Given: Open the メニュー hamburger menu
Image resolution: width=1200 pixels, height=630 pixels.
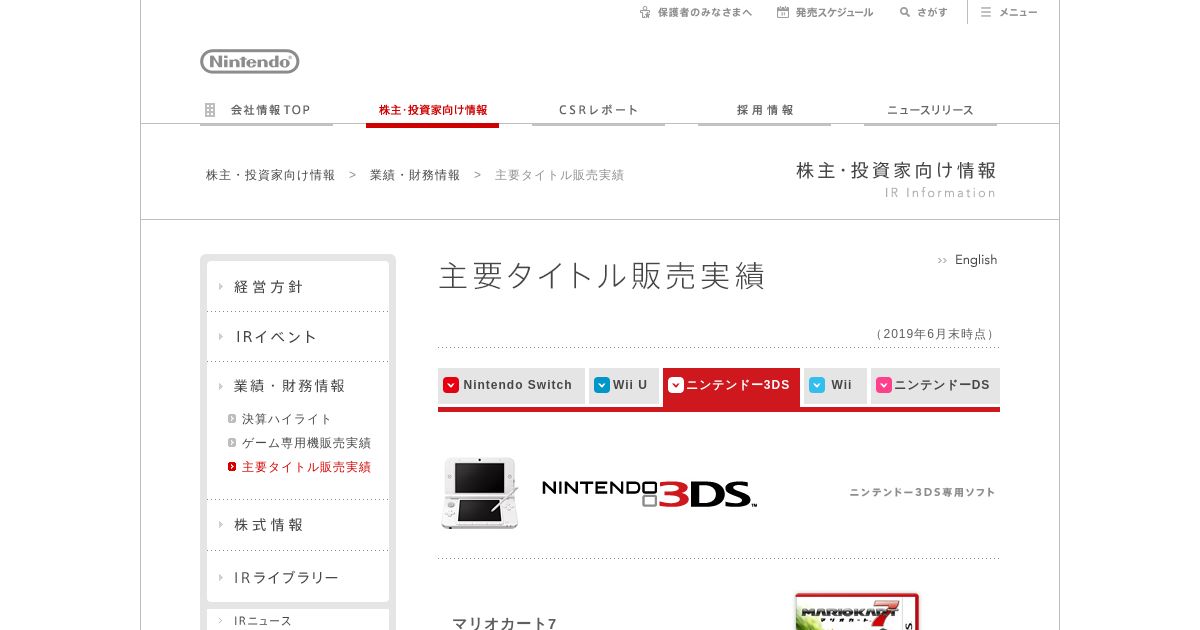Looking at the screenshot, I should [1009, 12].
